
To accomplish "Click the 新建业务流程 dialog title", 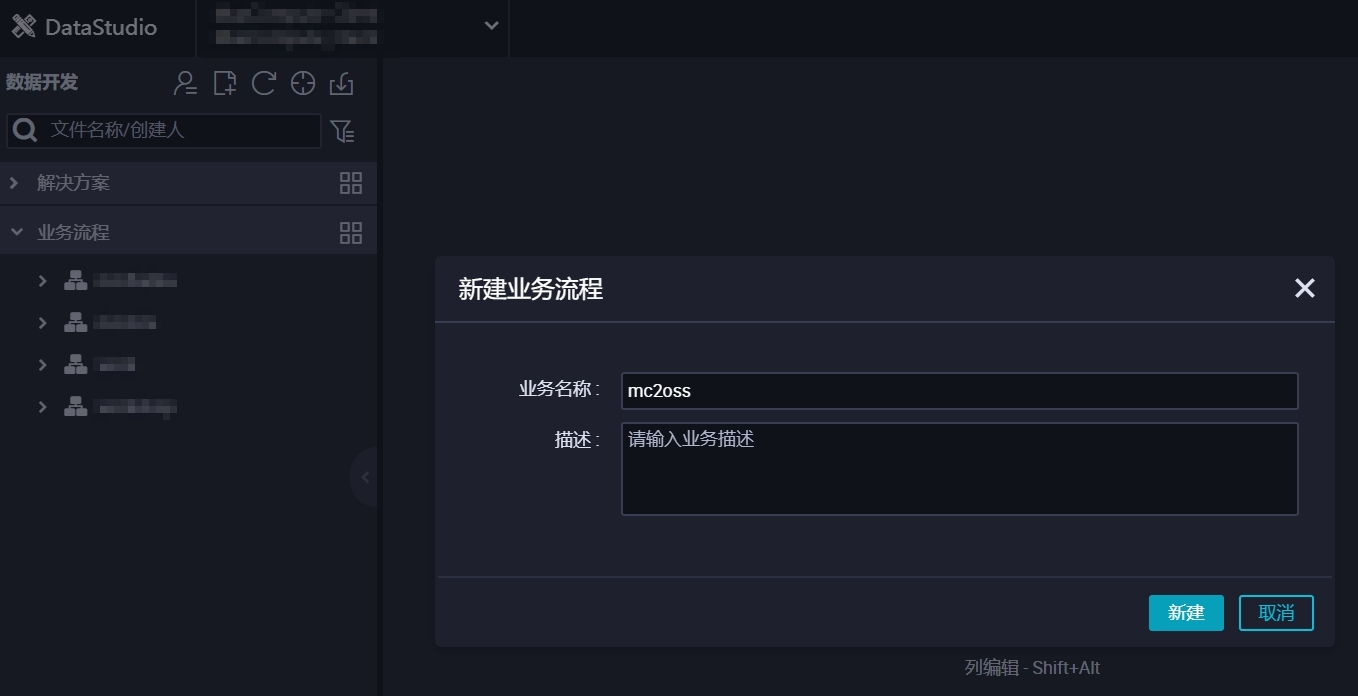I will point(530,289).
